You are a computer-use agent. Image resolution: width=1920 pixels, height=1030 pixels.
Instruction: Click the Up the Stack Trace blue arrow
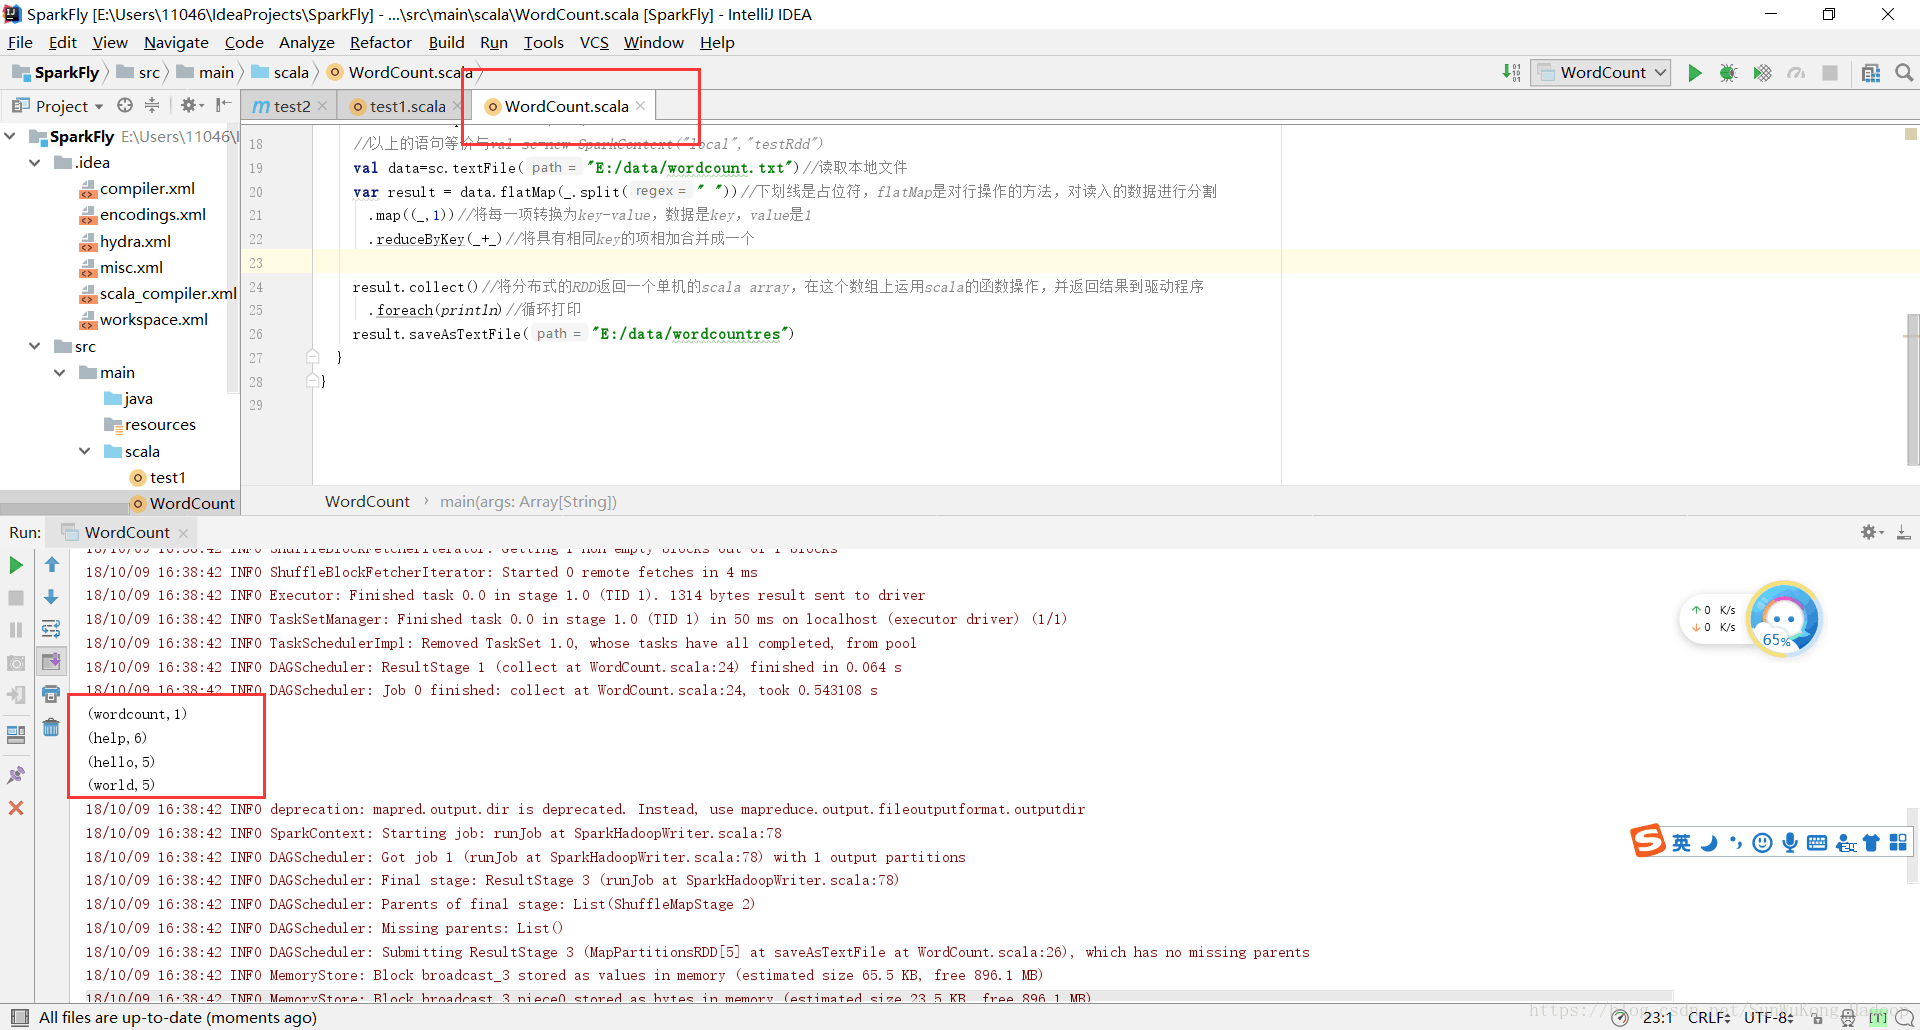pos(52,565)
